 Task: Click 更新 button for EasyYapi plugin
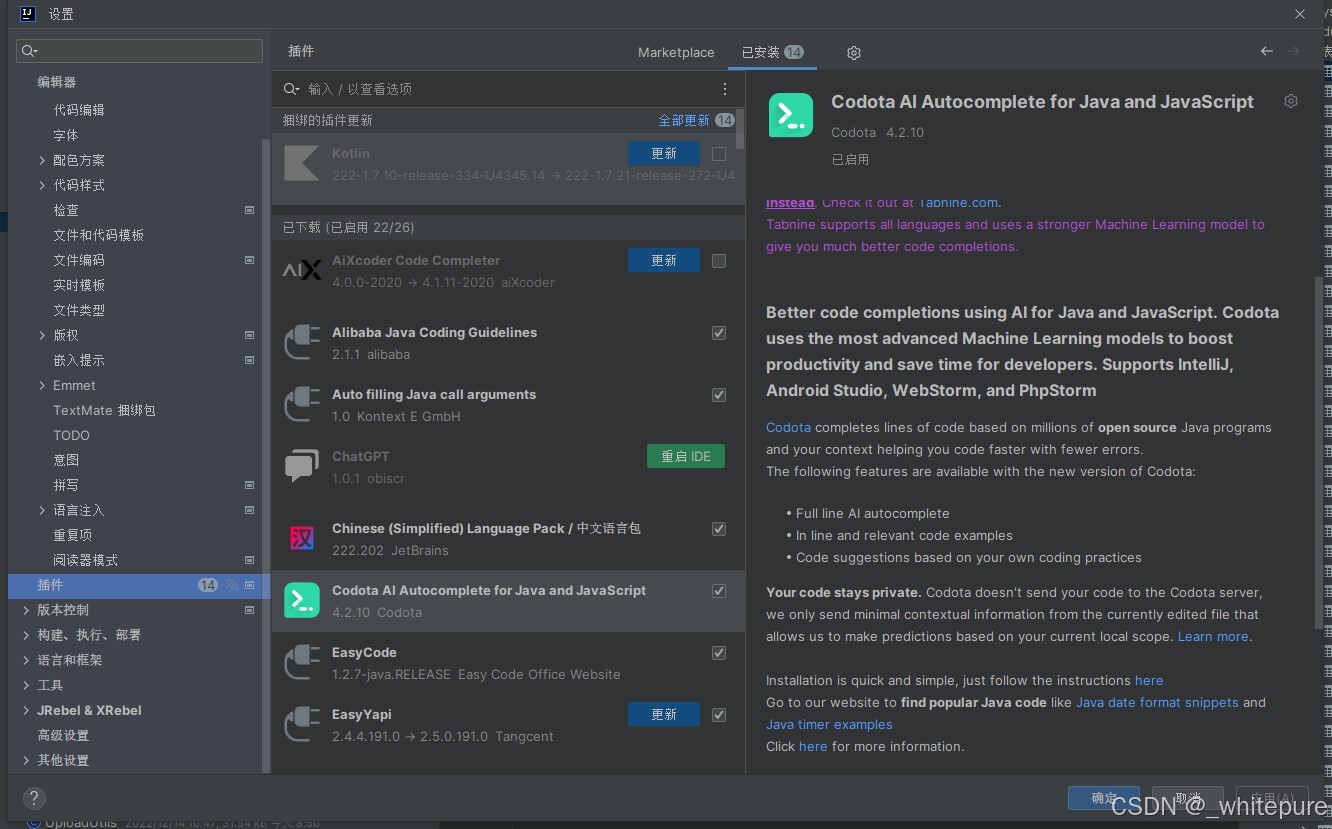coord(664,714)
